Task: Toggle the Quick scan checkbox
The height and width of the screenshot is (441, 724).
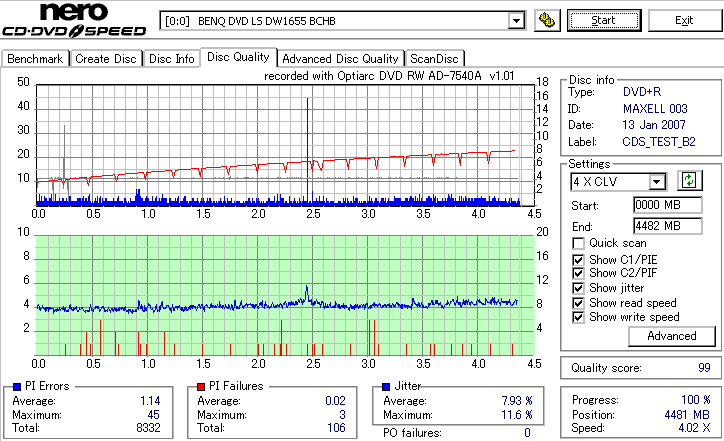Action: tap(578, 243)
